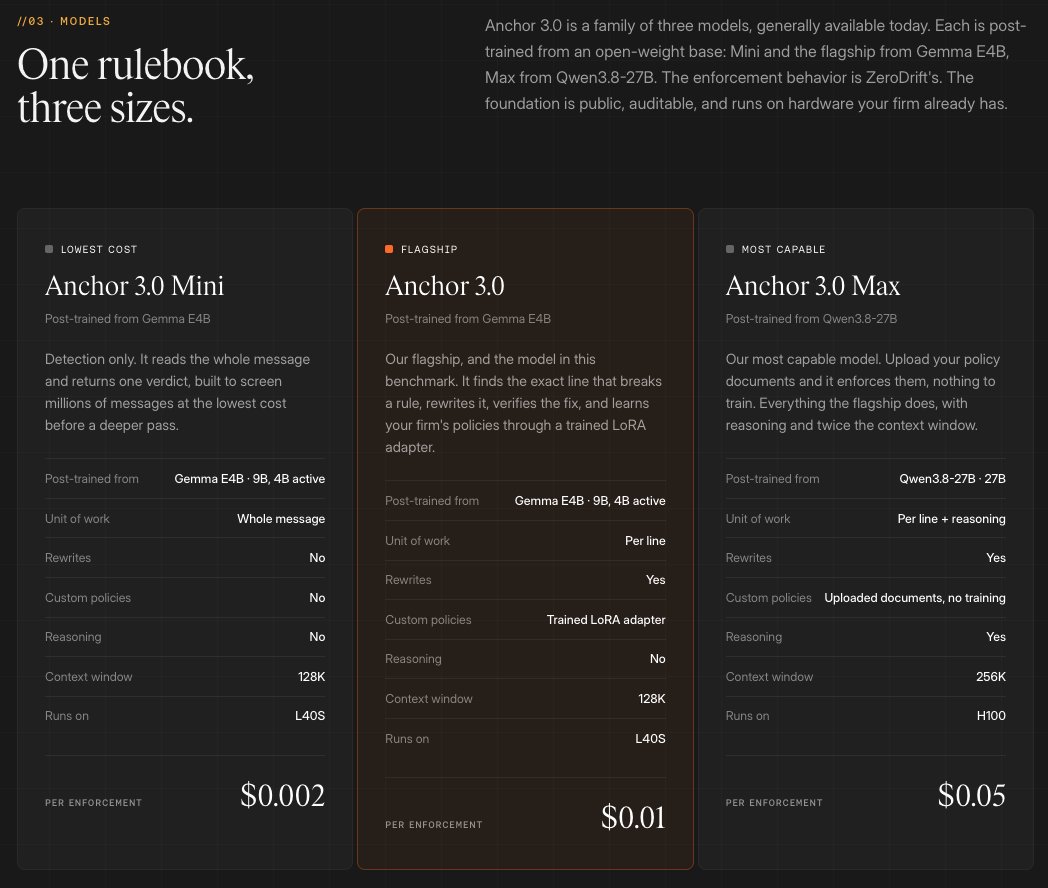Click 'Uploaded documents, no training' value
Screen dimensions: 1048x888
click(x=915, y=598)
